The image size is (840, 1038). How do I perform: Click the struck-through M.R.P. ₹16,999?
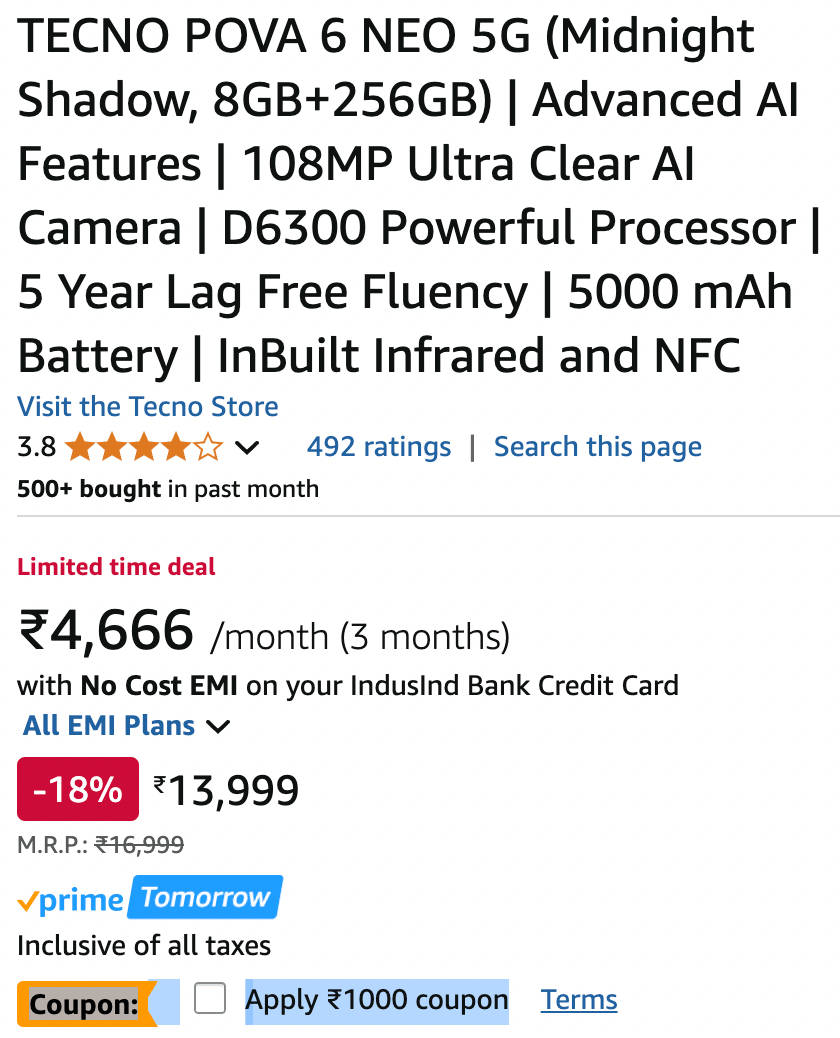click(x=139, y=845)
